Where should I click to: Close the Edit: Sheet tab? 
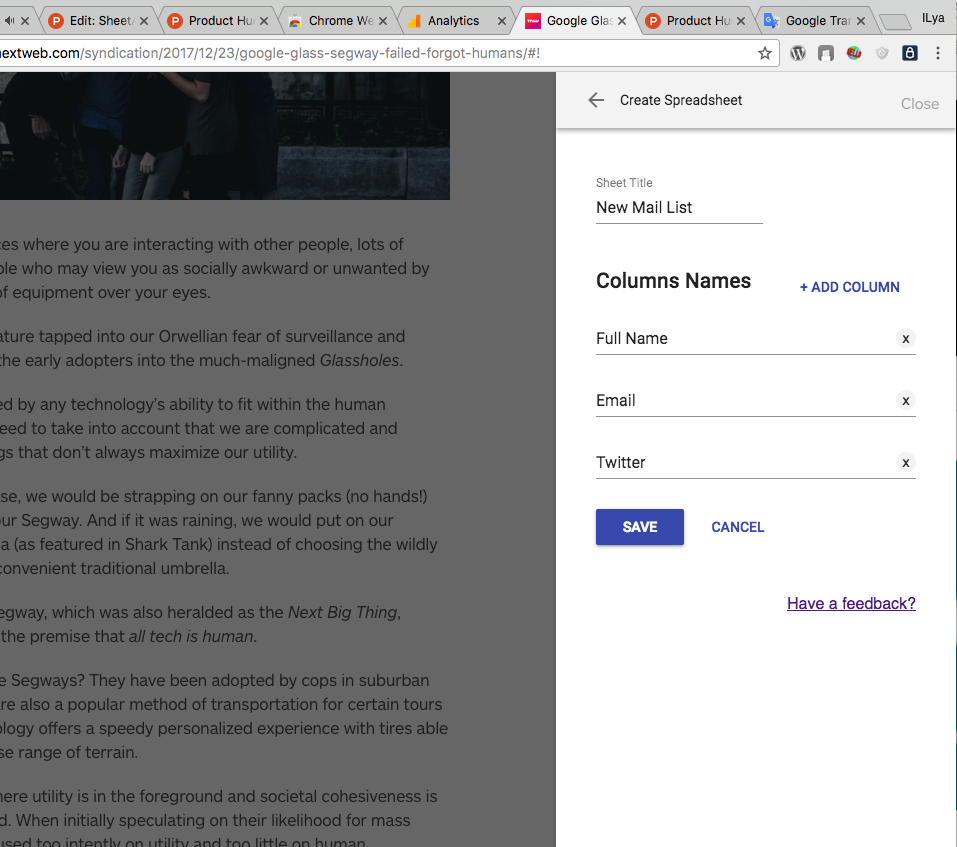tap(143, 21)
